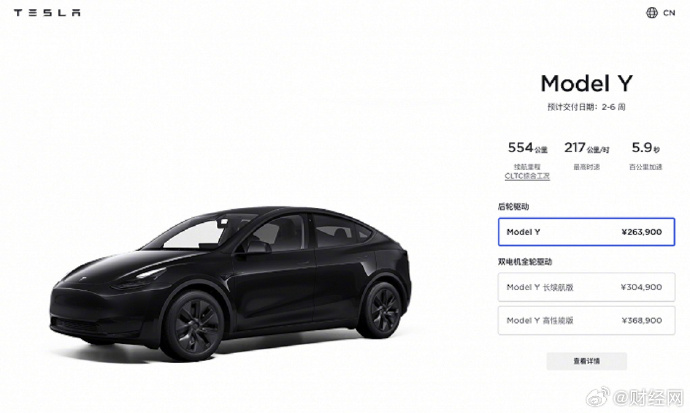Choose Model Y long range ¥304,900 option
Image resolution: width=690 pixels, height=413 pixels.
586,287
